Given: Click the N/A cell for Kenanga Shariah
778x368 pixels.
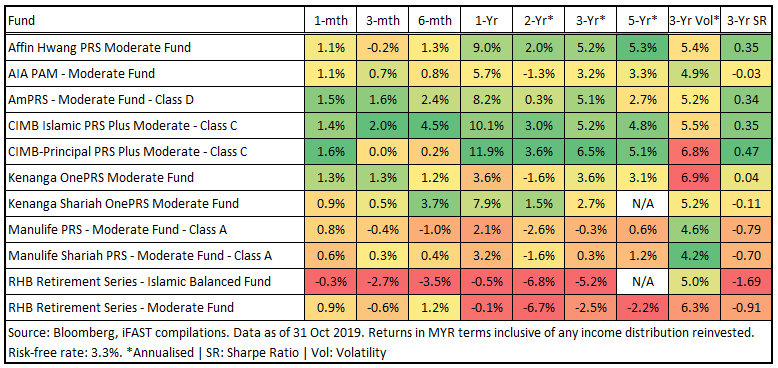Looking at the screenshot, I should point(642,204).
